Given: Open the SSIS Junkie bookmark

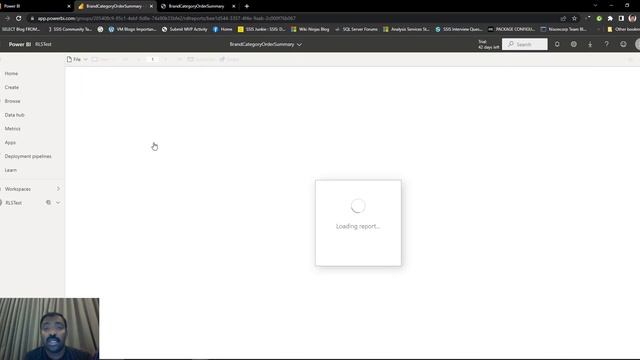Looking at the screenshot, I should click(x=261, y=29).
